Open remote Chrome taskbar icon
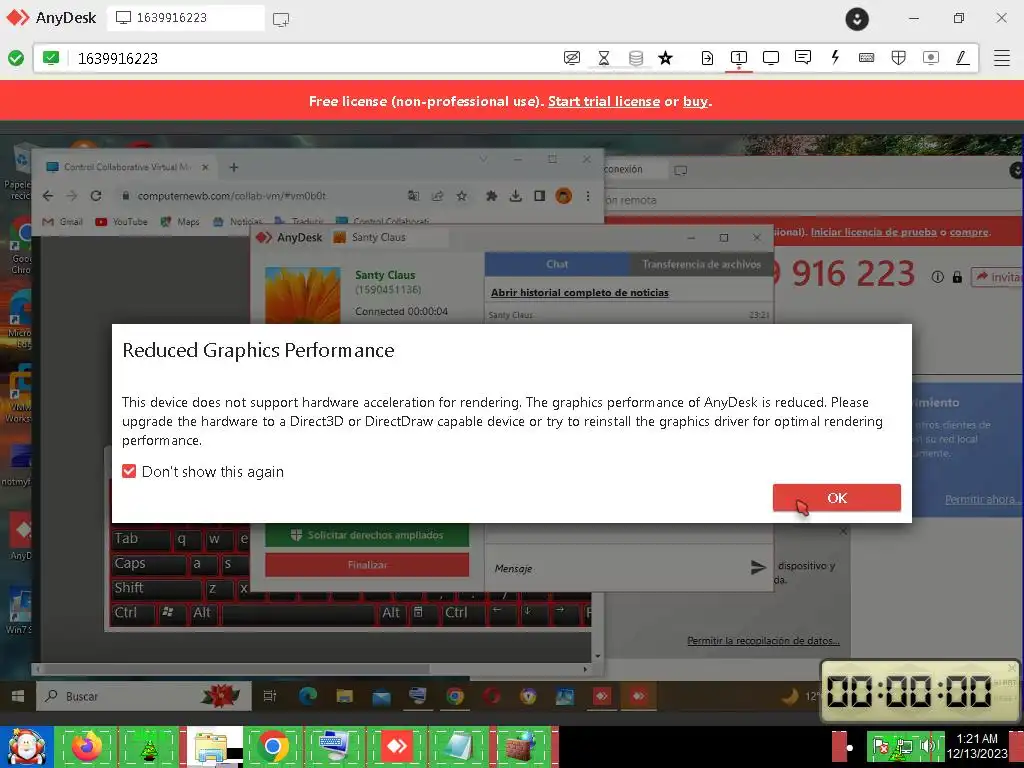Screen dimensions: 1024x768 pos(455,696)
